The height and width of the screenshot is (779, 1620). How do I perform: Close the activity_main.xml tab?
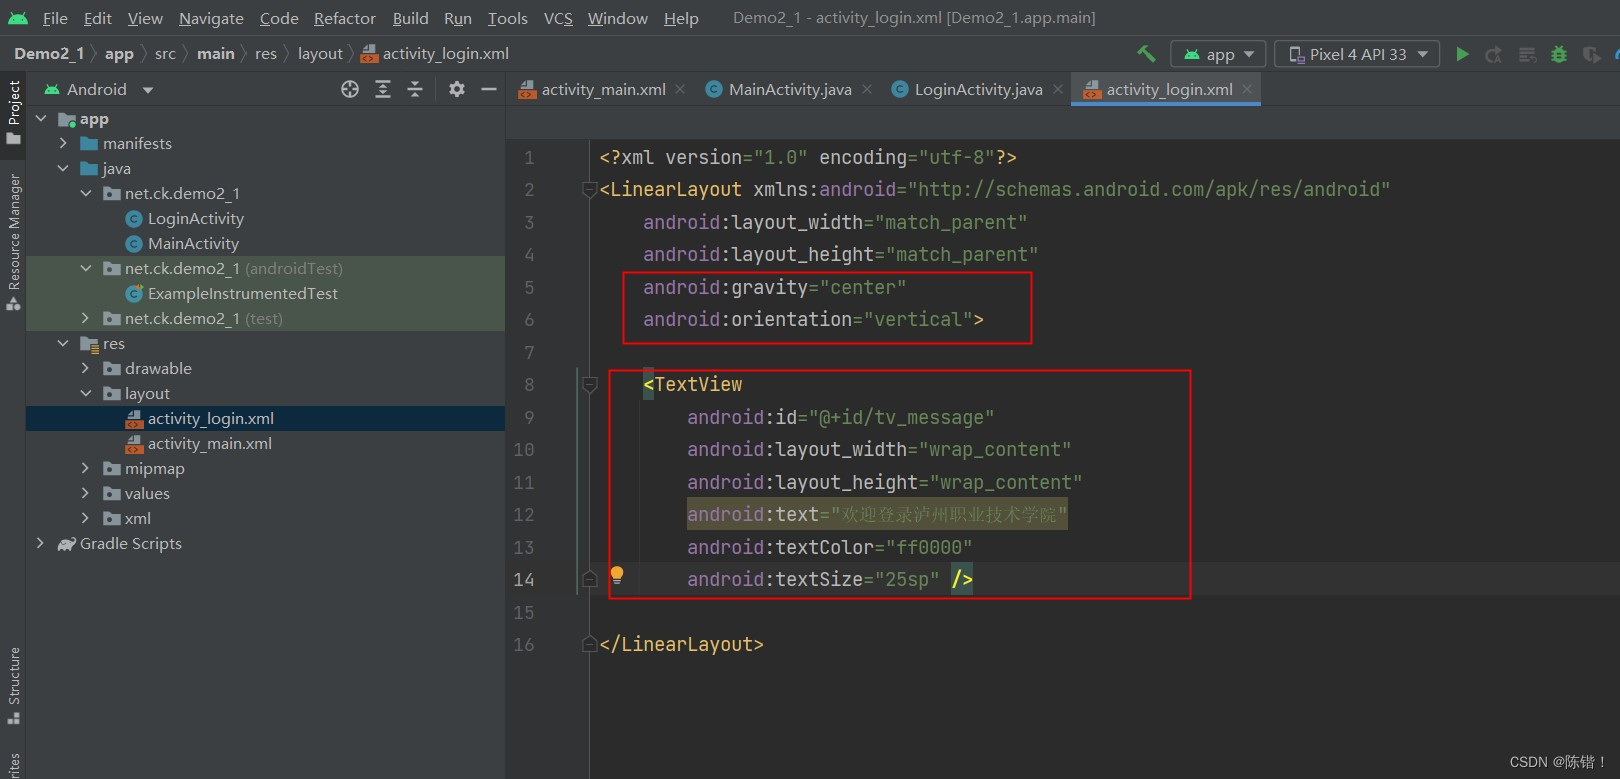680,89
